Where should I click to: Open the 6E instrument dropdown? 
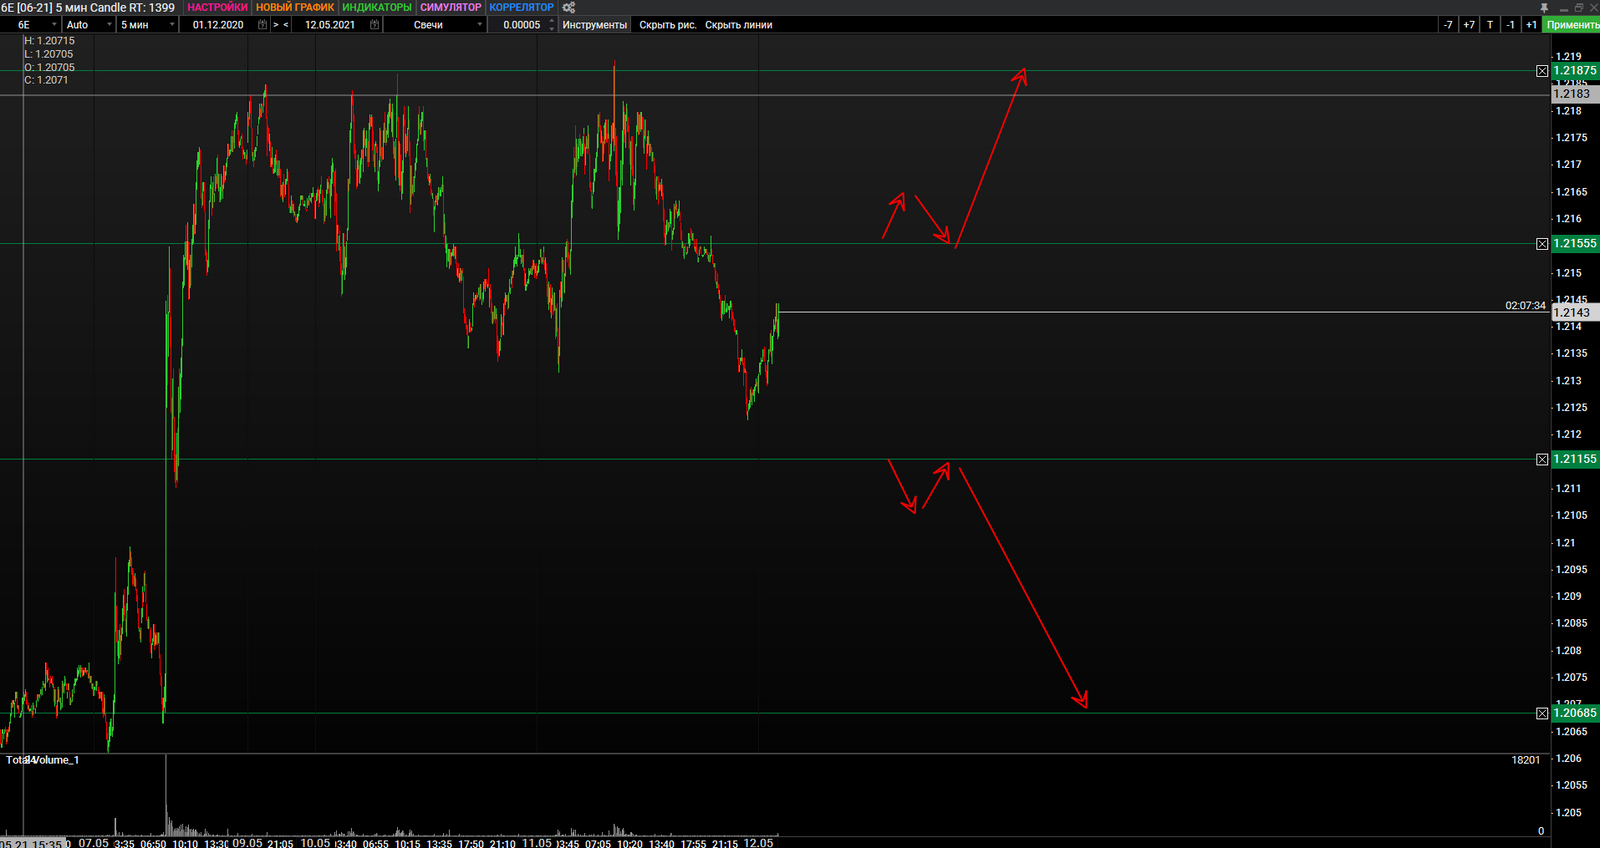coord(31,25)
